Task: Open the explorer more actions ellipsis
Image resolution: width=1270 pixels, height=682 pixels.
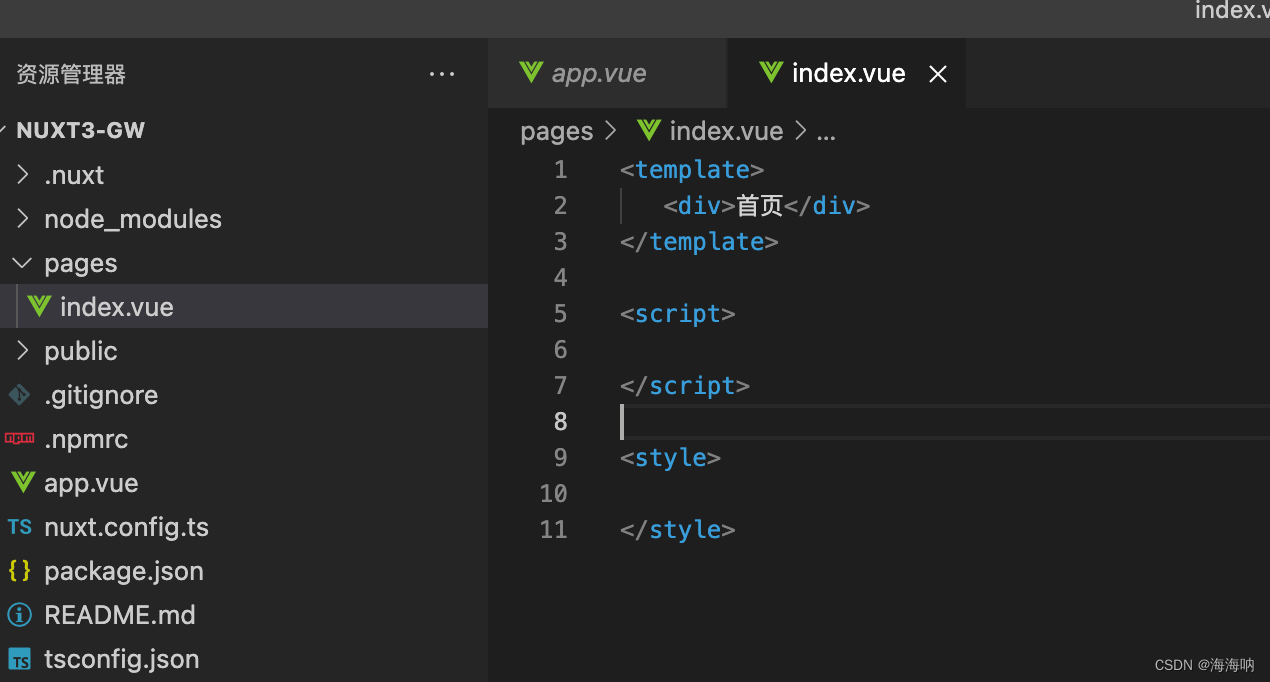Action: [442, 74]
